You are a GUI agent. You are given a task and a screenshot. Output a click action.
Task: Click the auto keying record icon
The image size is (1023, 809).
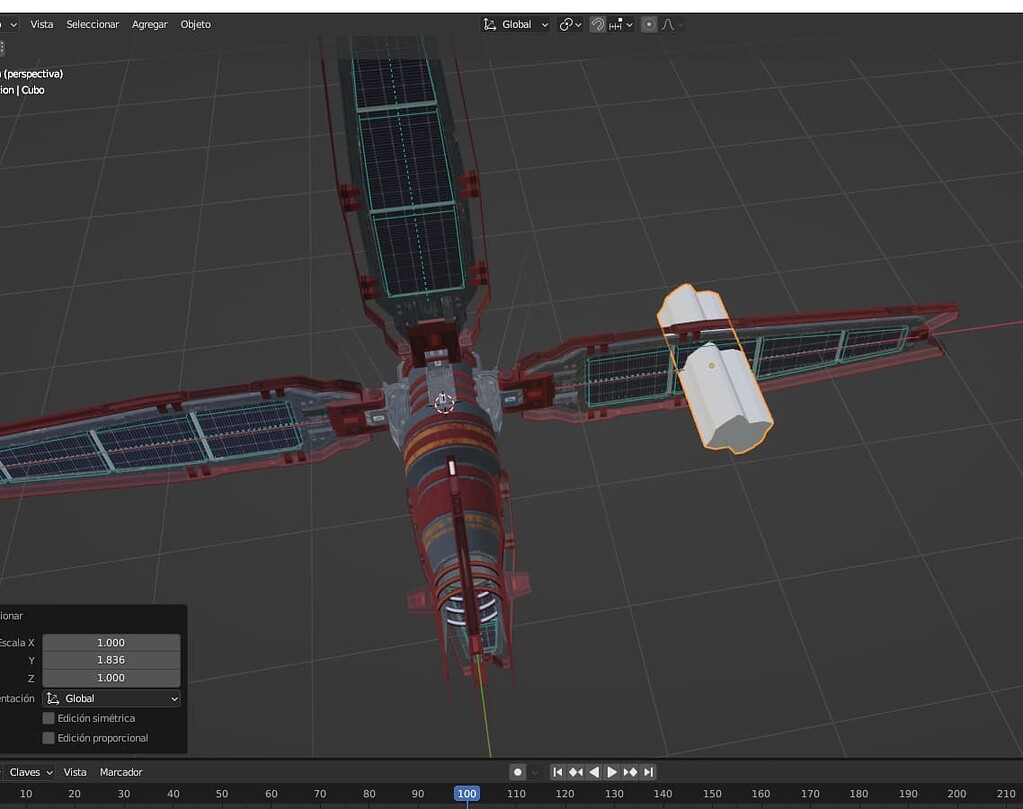(x=517, y=771)
